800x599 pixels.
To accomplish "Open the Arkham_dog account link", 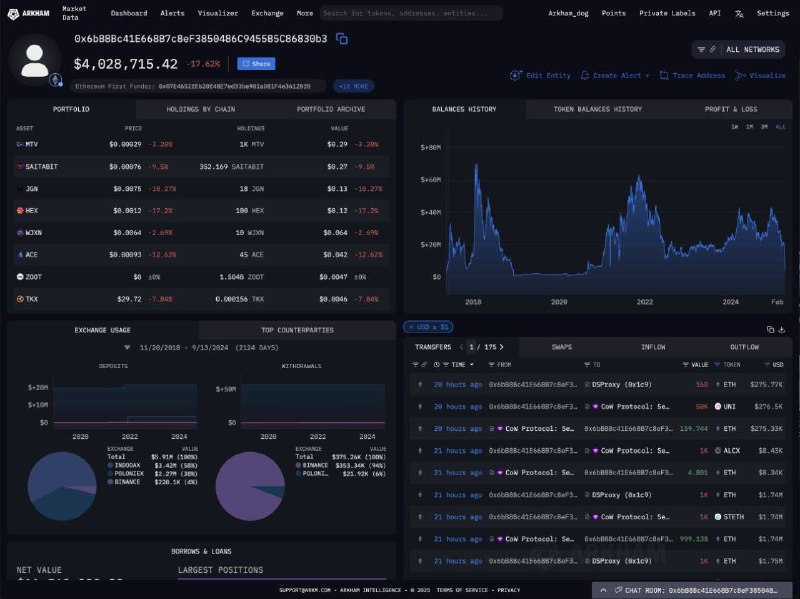I will tap(568, 13).
